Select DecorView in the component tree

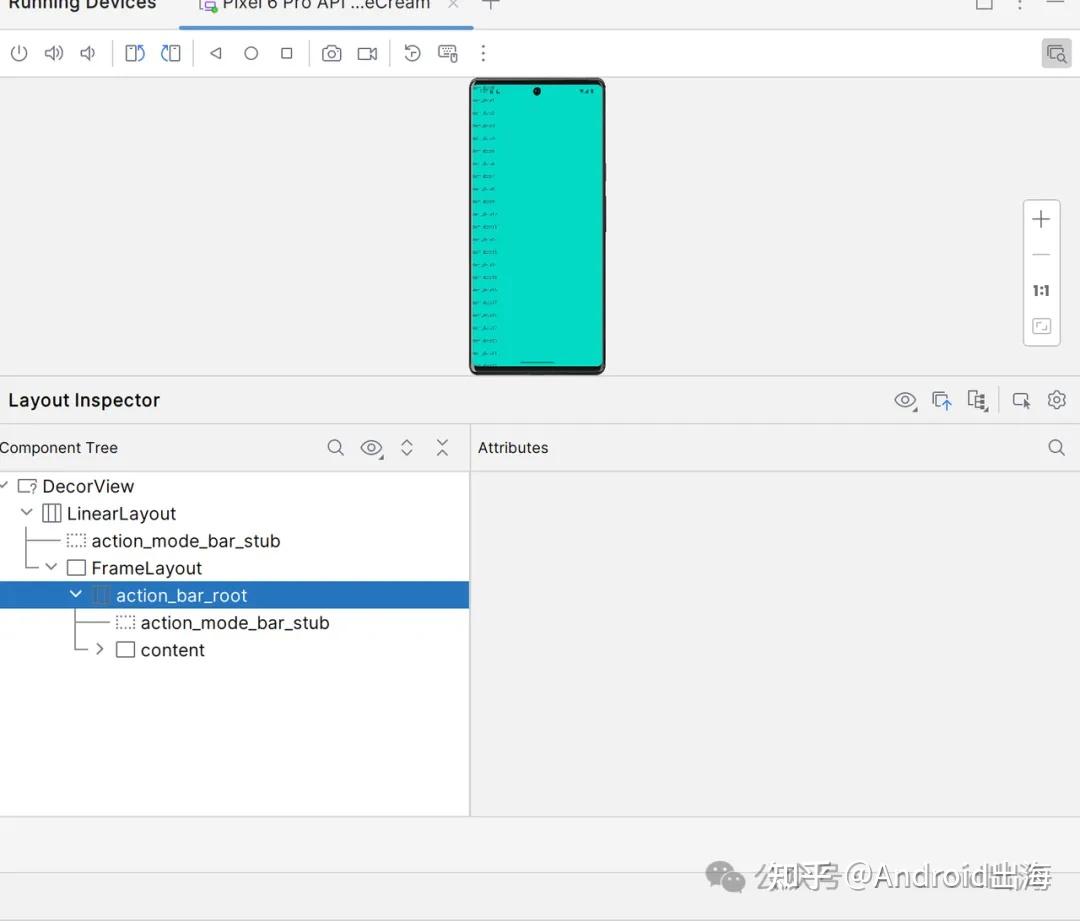pyautogui.click(x=88, y=487)
